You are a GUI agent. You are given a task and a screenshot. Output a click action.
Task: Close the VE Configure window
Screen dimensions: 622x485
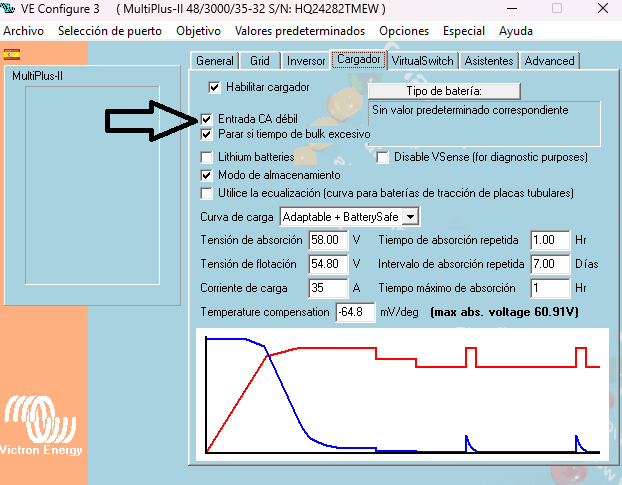pyautogui.click(x=603, y=8)
